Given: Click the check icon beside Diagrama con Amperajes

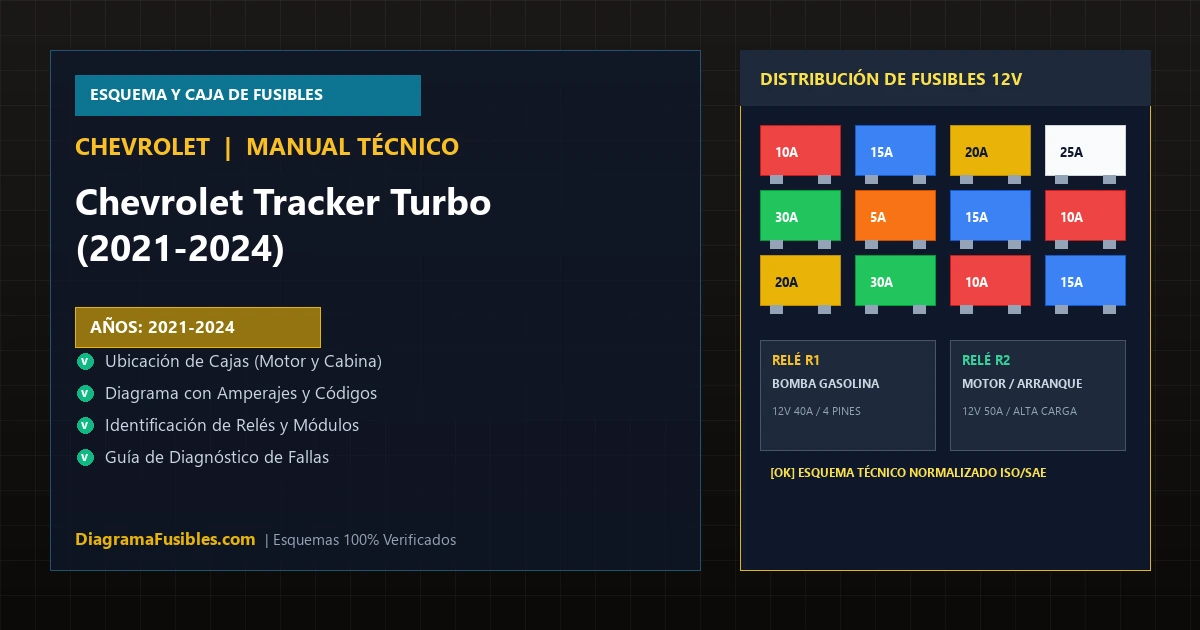Looking at the screenshot, I should pyautogui.click(x=85, y=394).
